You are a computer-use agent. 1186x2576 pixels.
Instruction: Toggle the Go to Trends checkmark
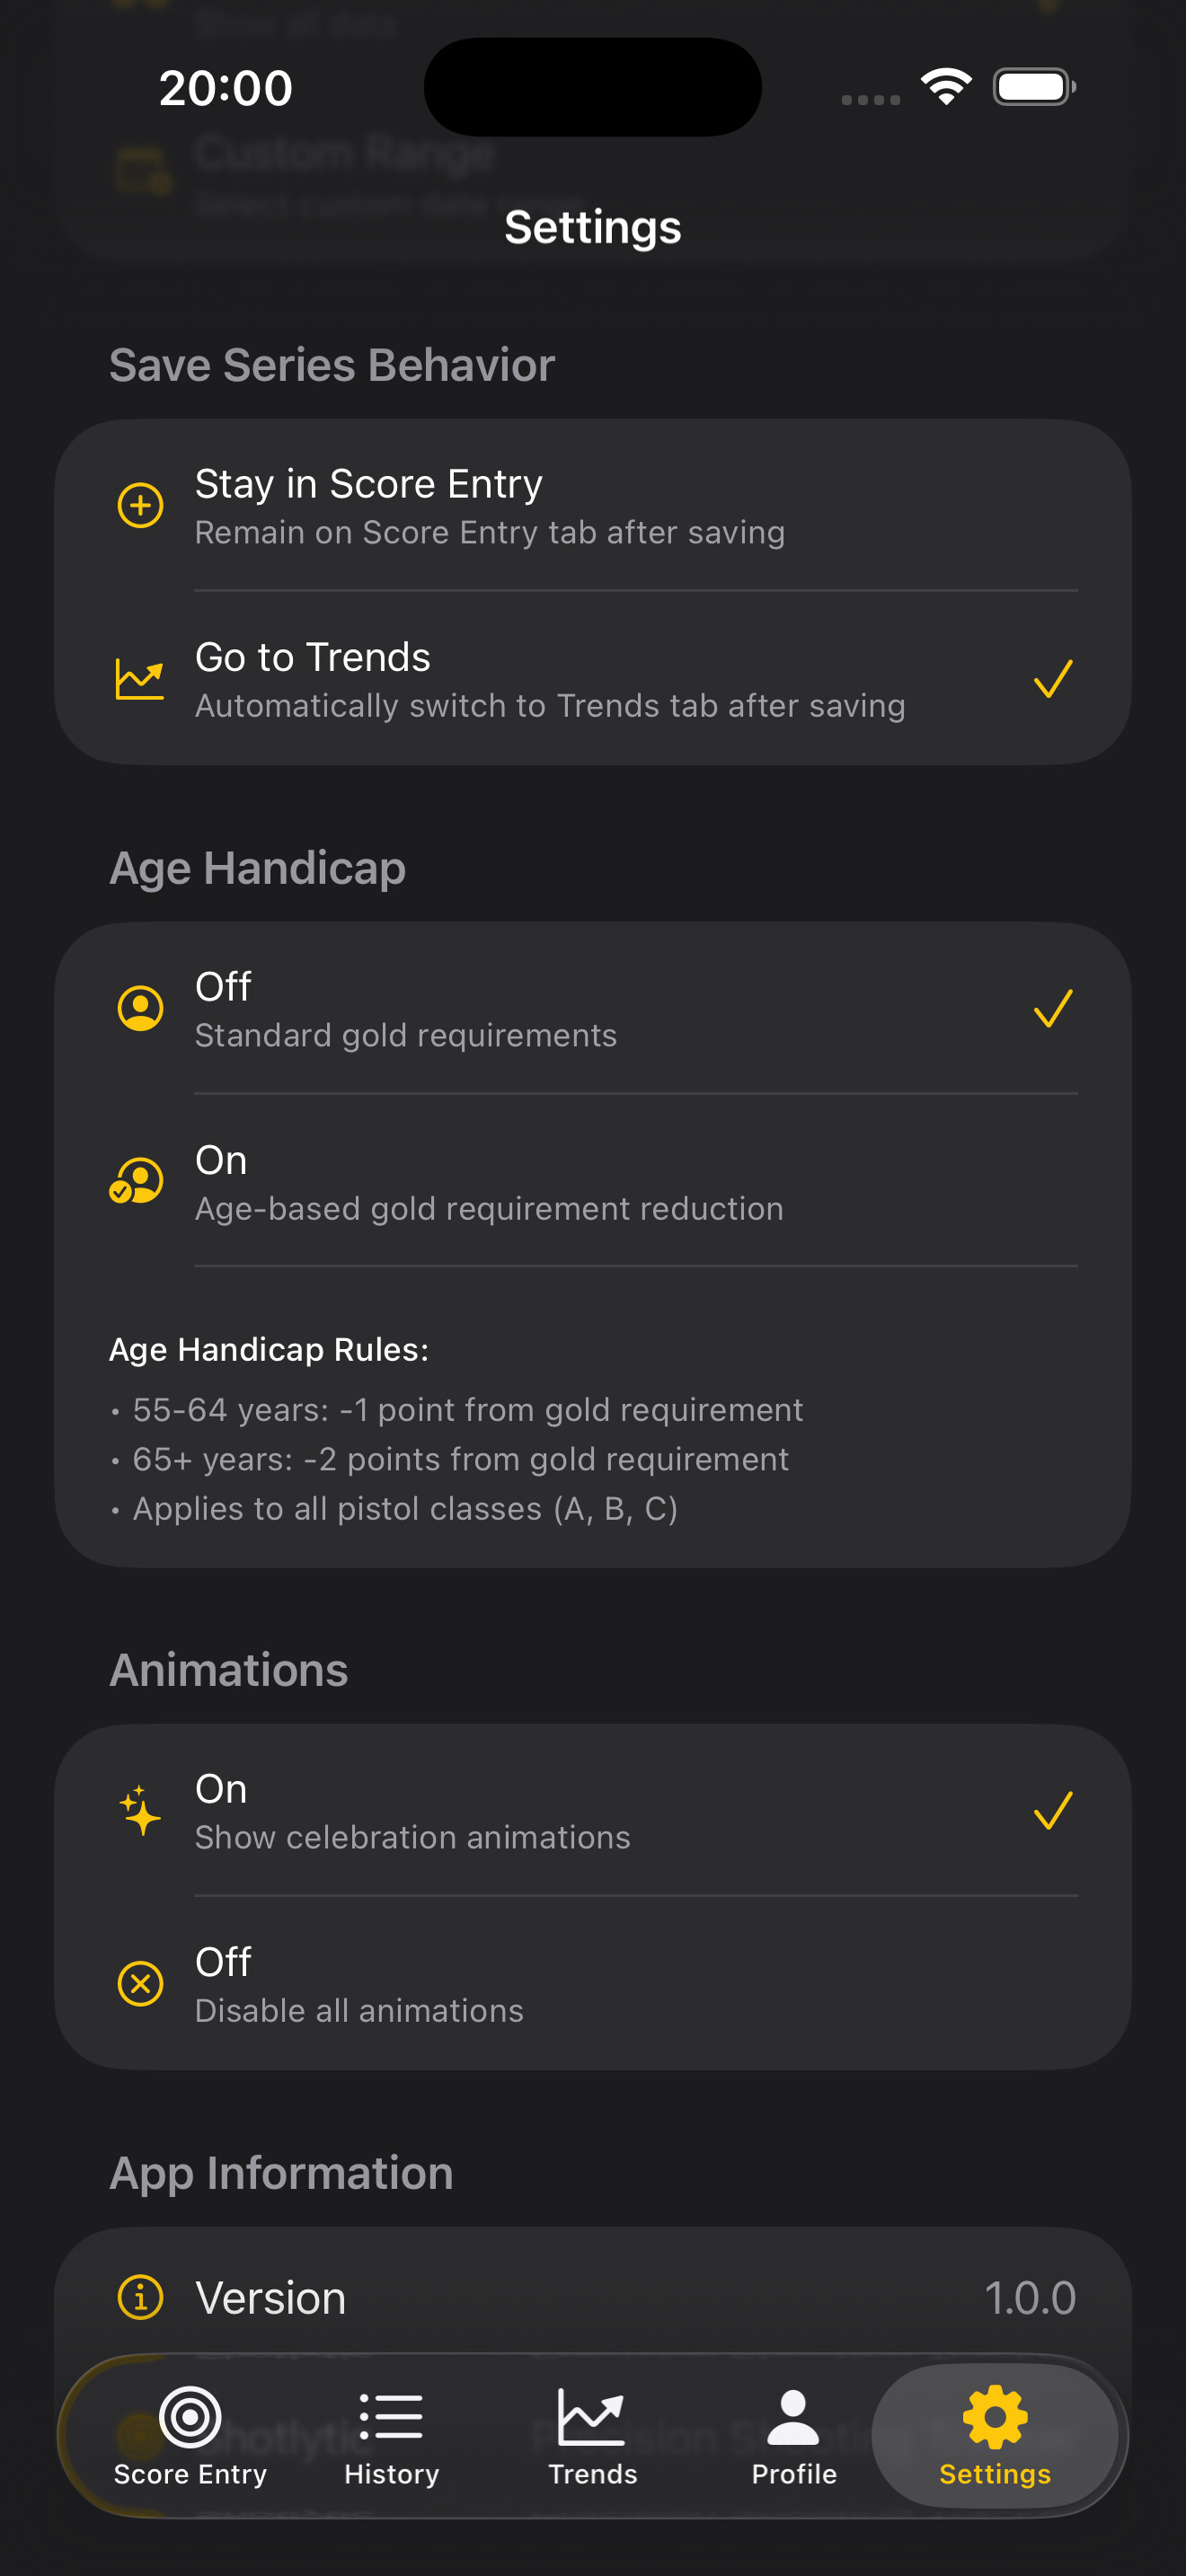(1053, 680)
